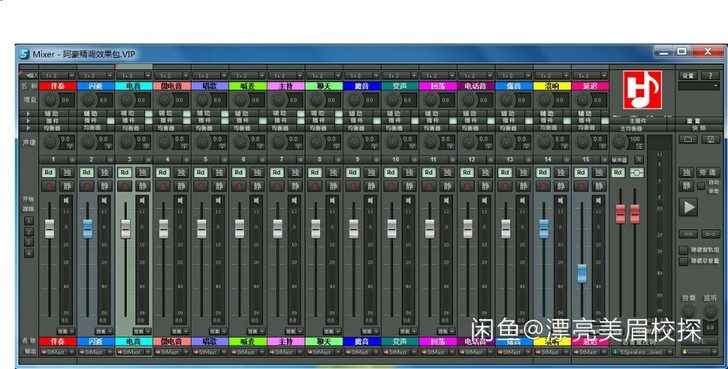The width and height of the screenshot is (728, 369).
Task: Click round icon beside channel number 13
Action: click(x=528, y=159)
